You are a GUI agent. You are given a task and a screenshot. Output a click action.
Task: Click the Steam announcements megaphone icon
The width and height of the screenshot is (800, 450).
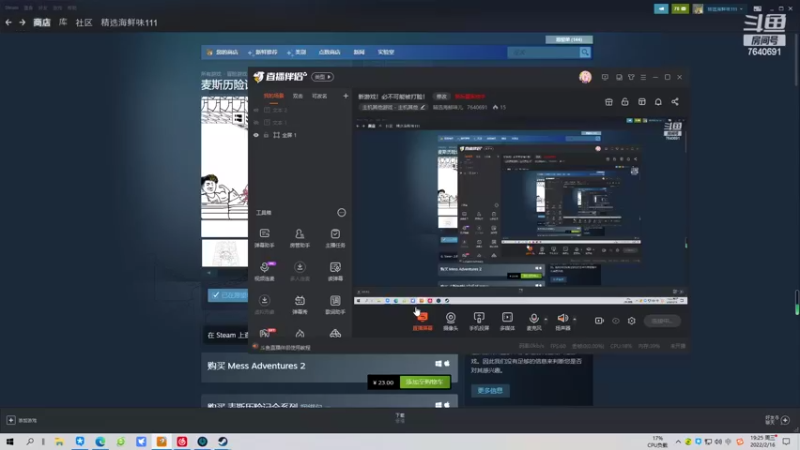point(661,9)
